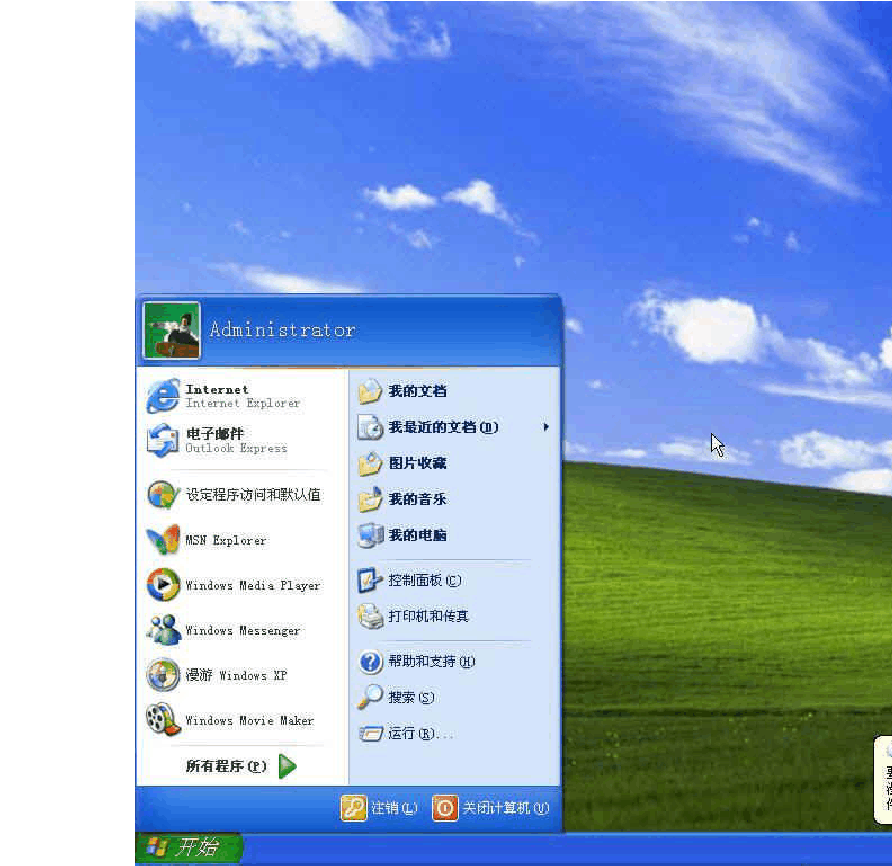Open the 运行 run icon

[370, 733]
